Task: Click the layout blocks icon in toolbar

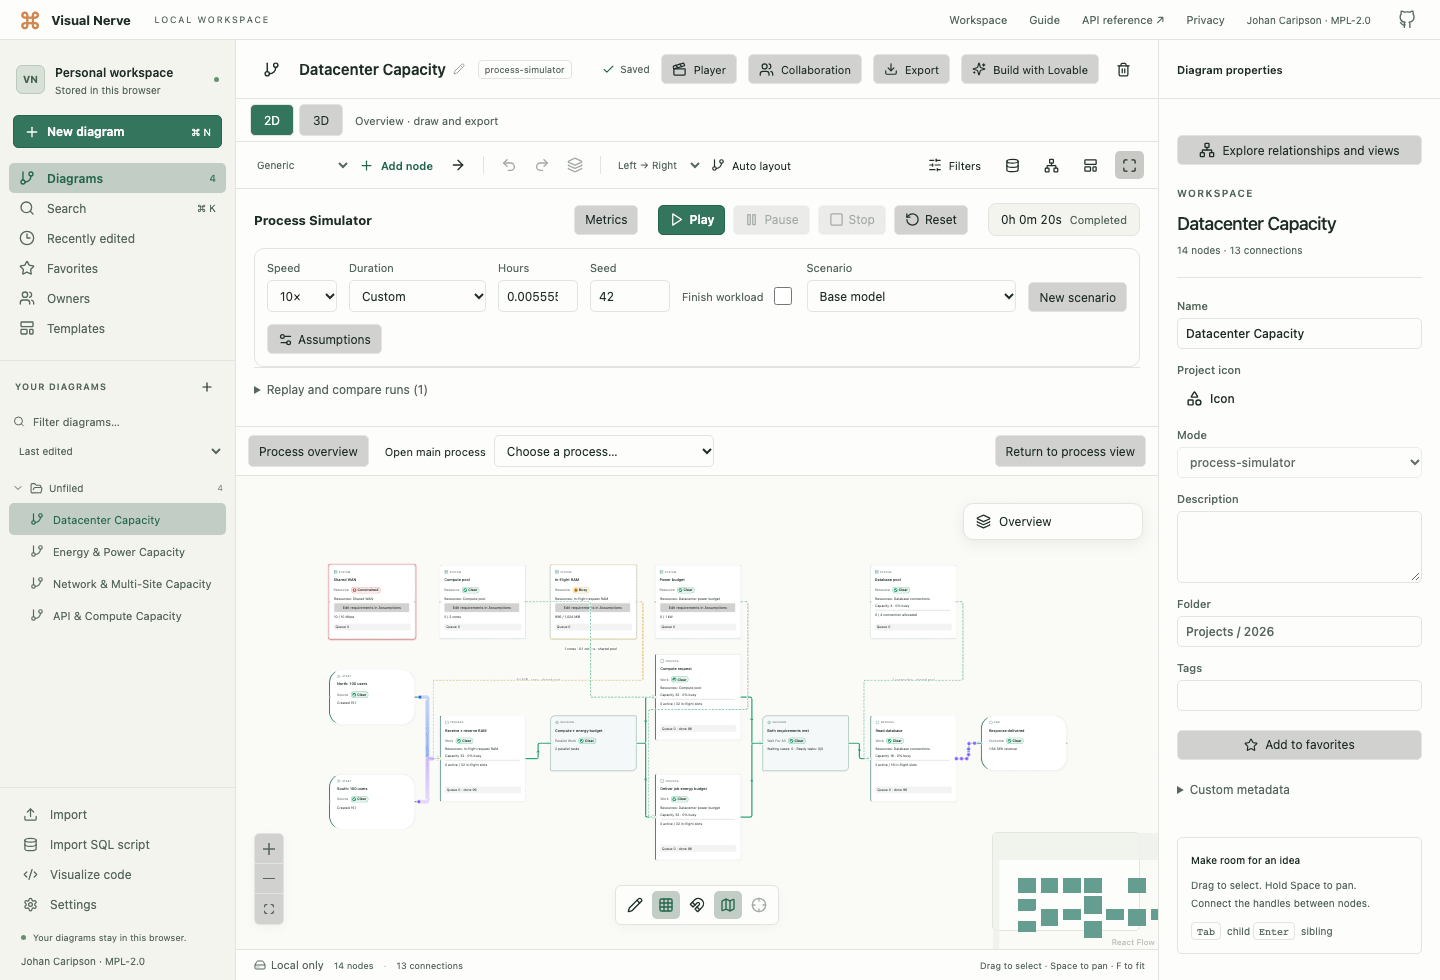Action: coord(1090,166)
